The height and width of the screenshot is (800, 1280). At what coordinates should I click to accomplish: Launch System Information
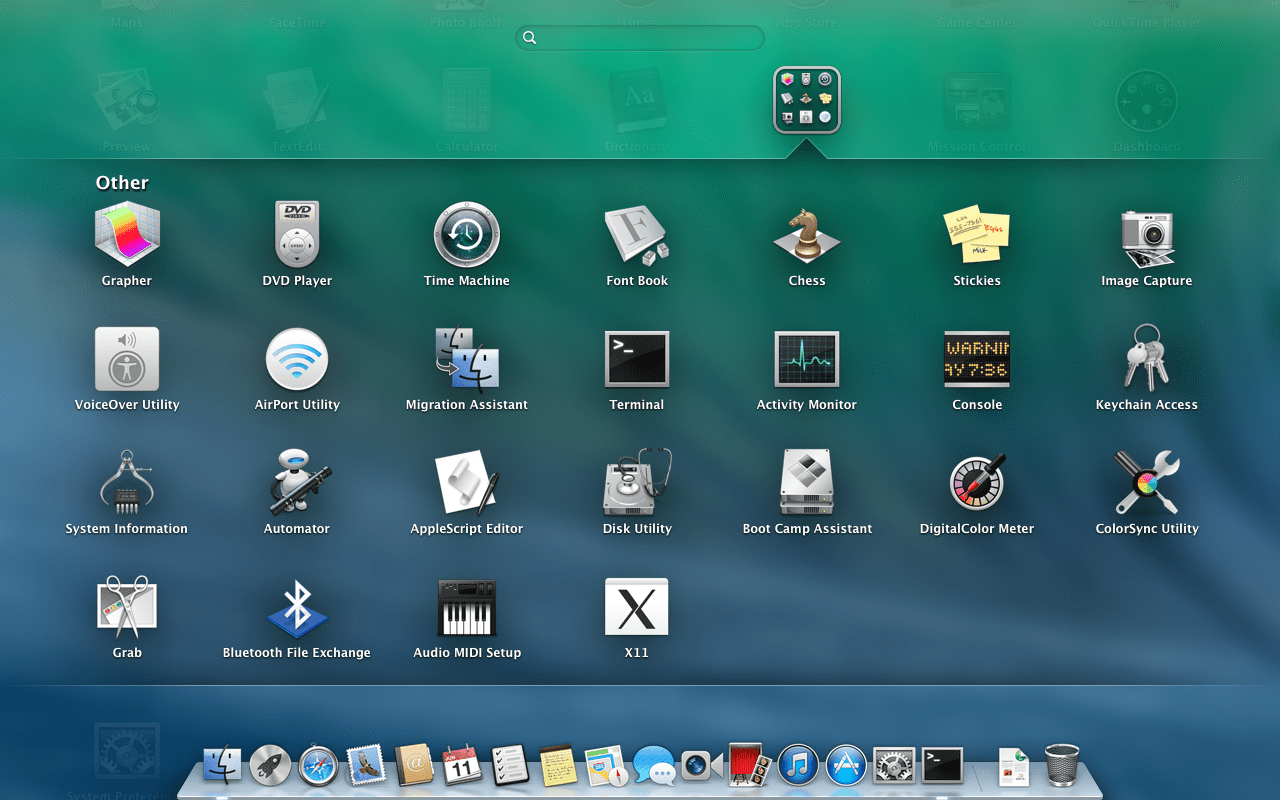(x=127, y=483)
